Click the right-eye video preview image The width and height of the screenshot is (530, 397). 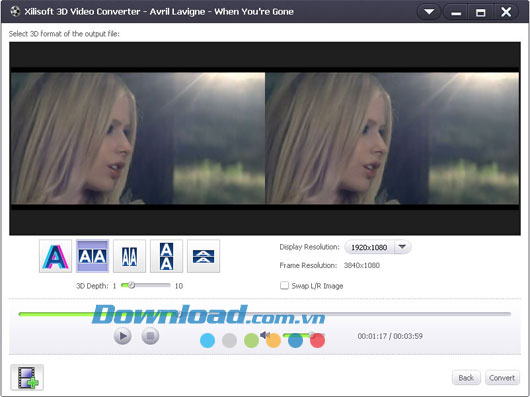(x=392, y=138)
